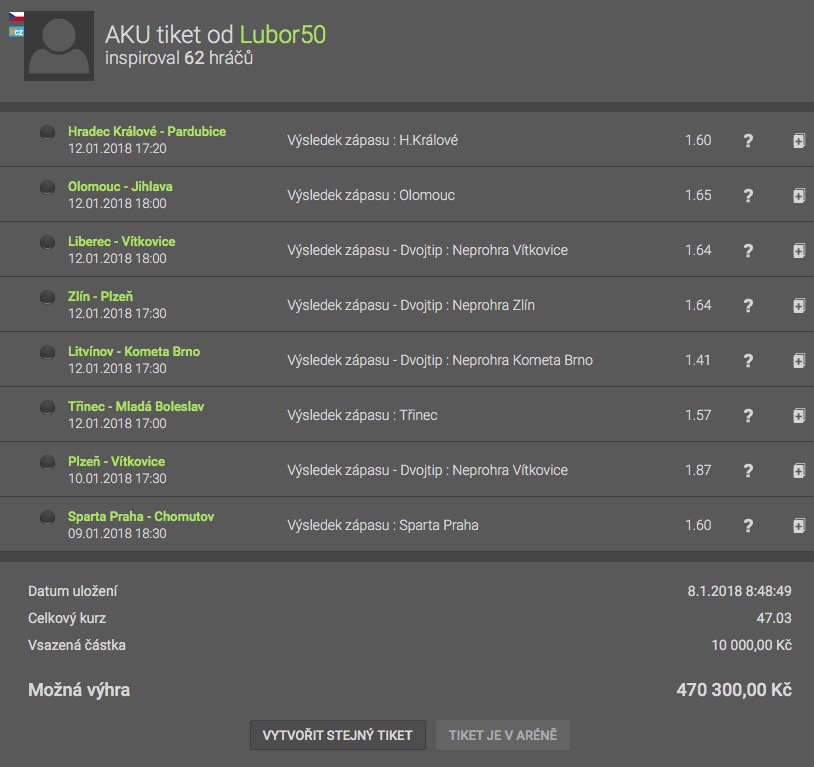Click add icon for Sparta Praha - Chomutov
The image size is (814, 767).
click(x=799, y=526)
